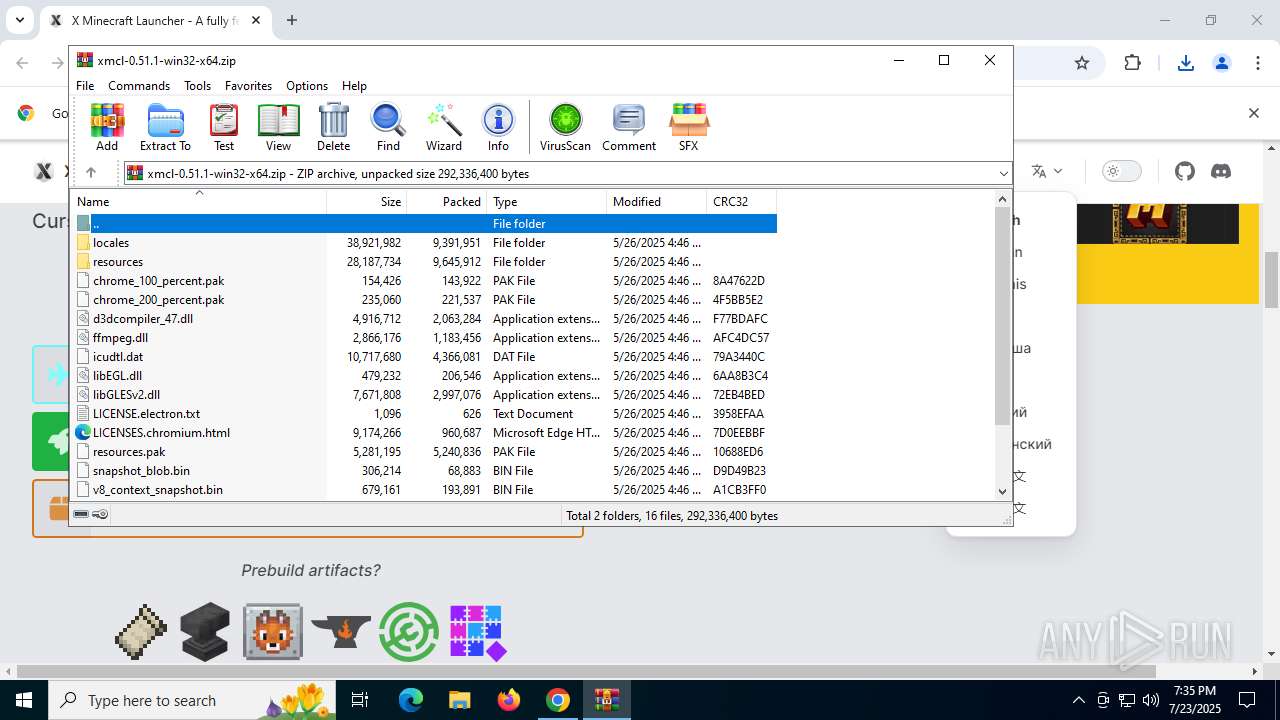Open Chrome profile avatar icon

pos(1222,63)
